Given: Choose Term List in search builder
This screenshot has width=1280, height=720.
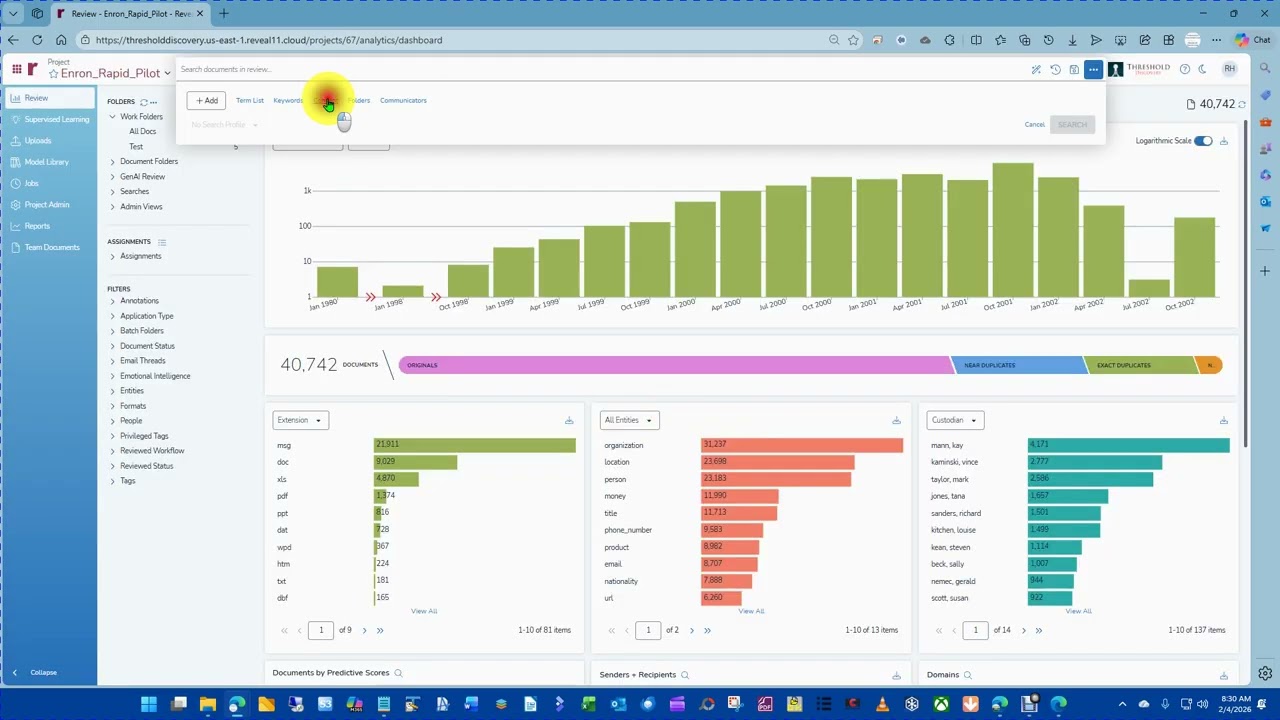Looking at the screenshot, I should coord(250,100).
